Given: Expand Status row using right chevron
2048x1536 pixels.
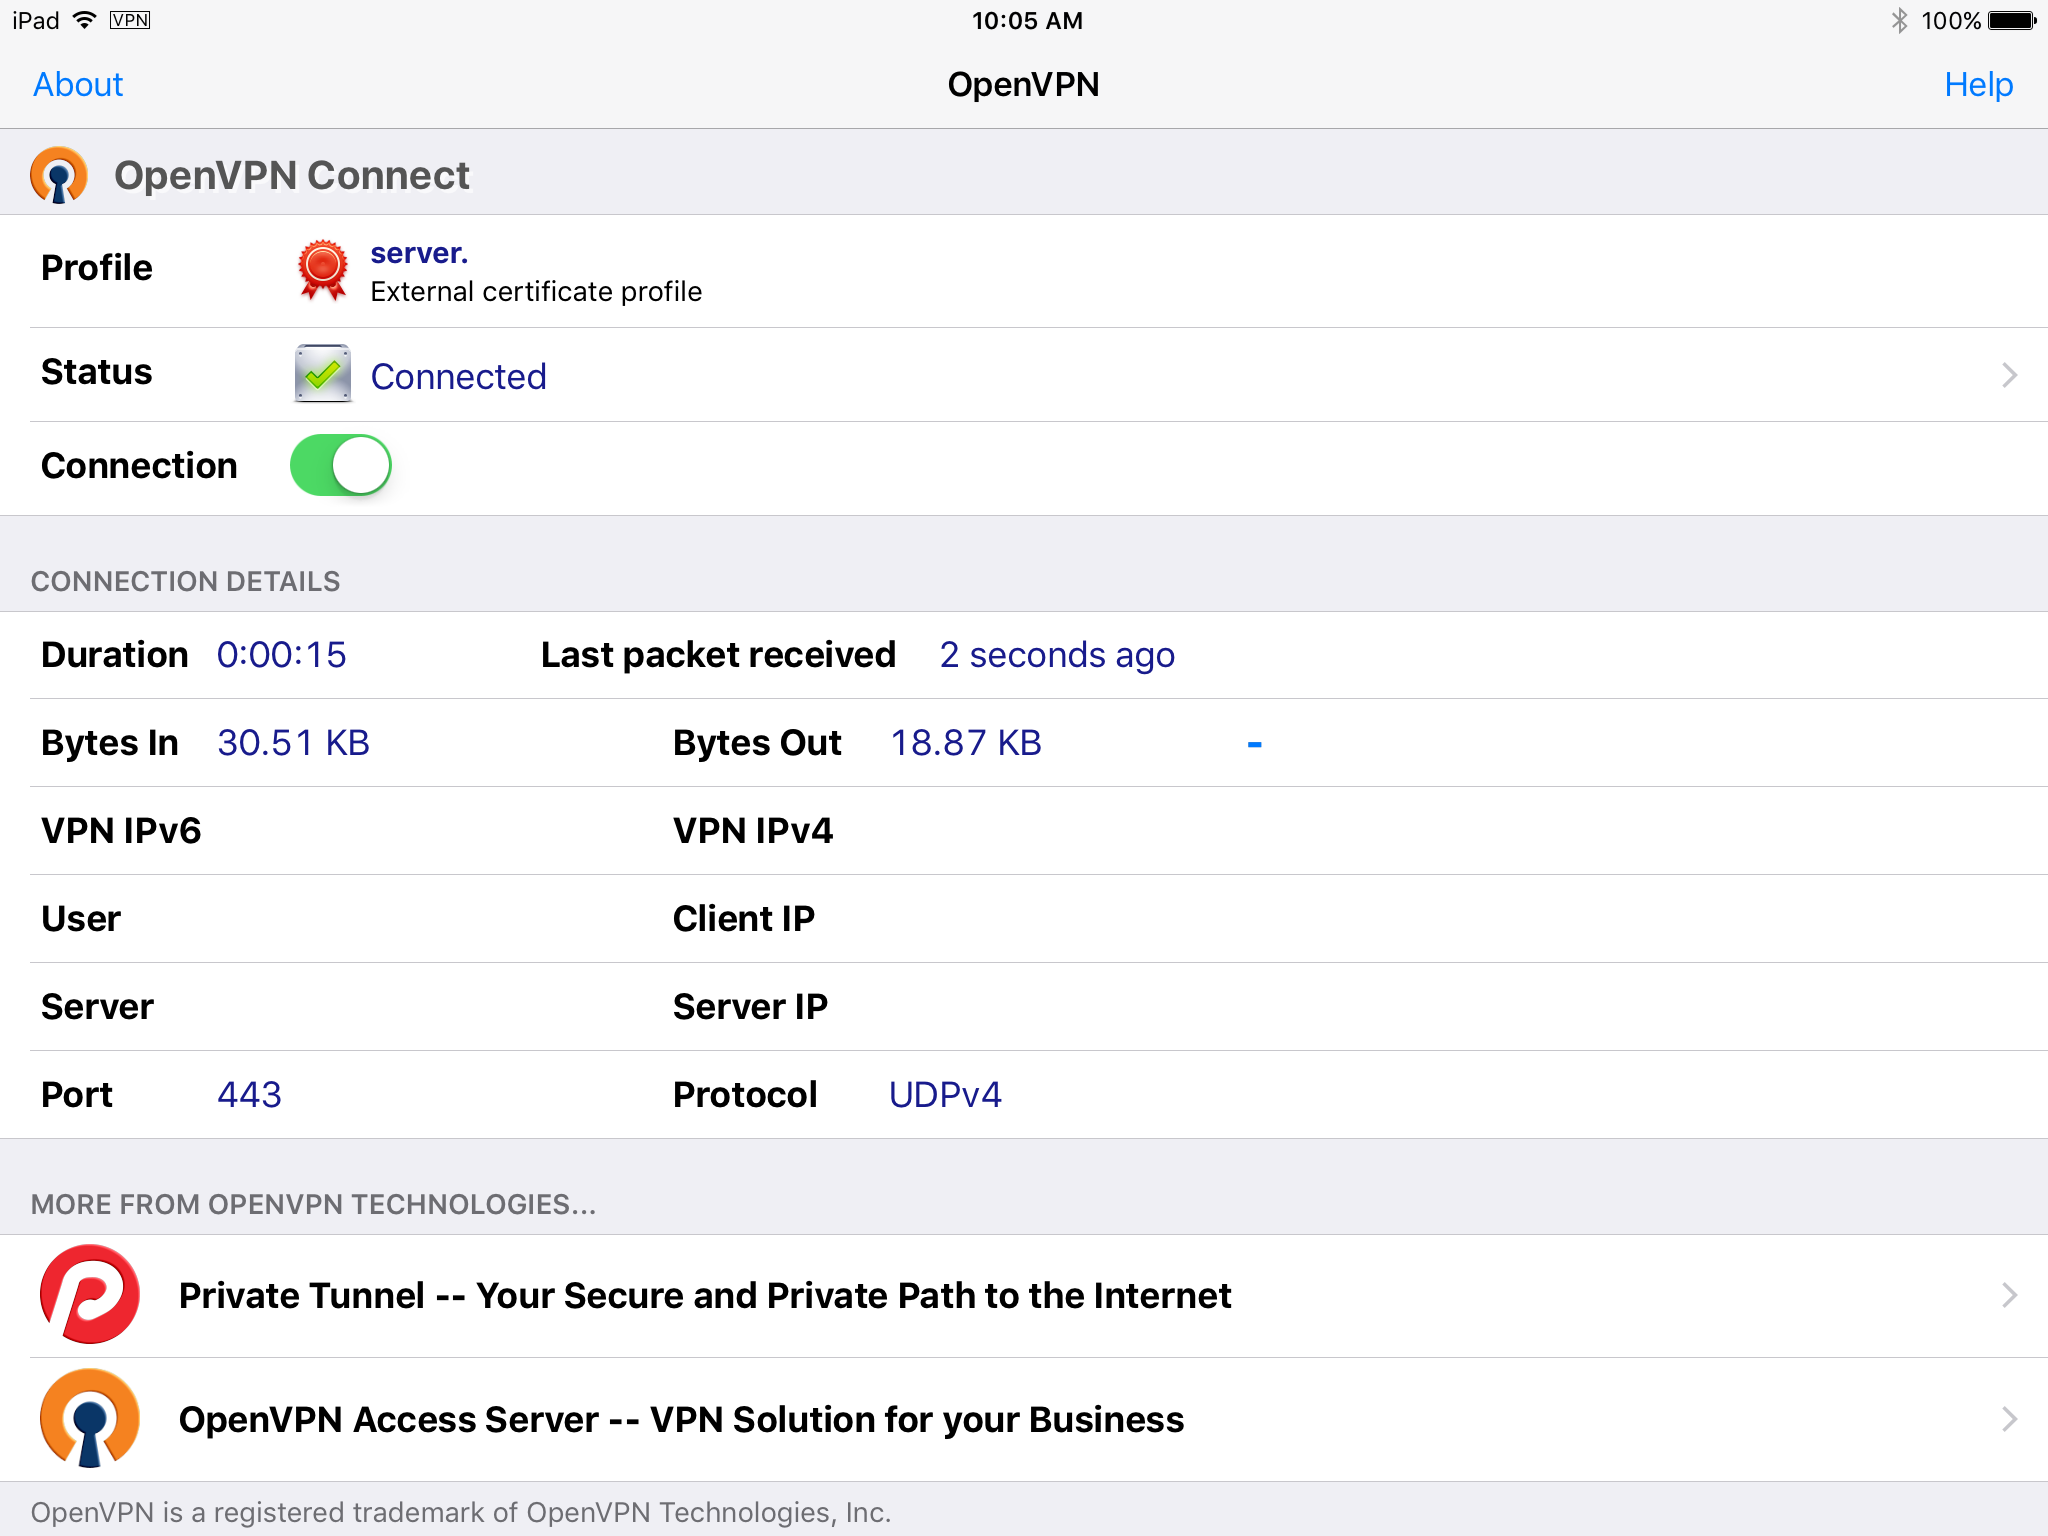Looking at the screenshot, I should 2009,375.
